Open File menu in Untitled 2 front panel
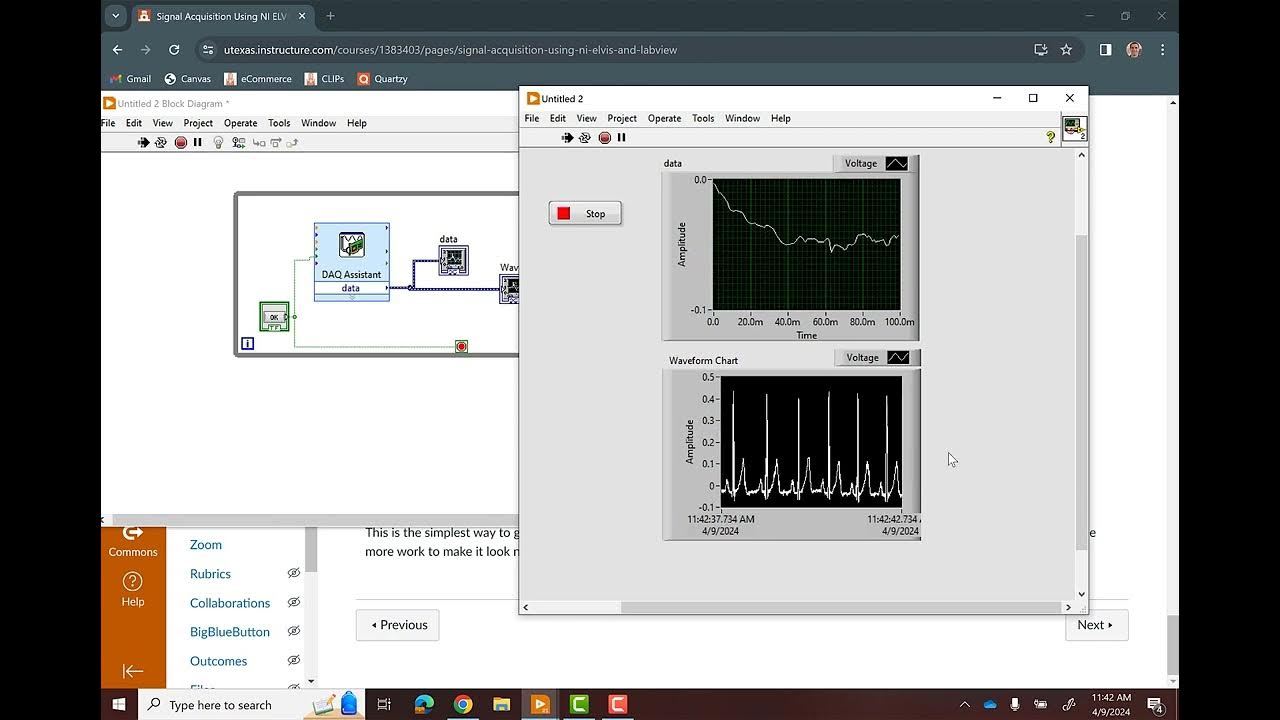 click(x=532, y=118)
